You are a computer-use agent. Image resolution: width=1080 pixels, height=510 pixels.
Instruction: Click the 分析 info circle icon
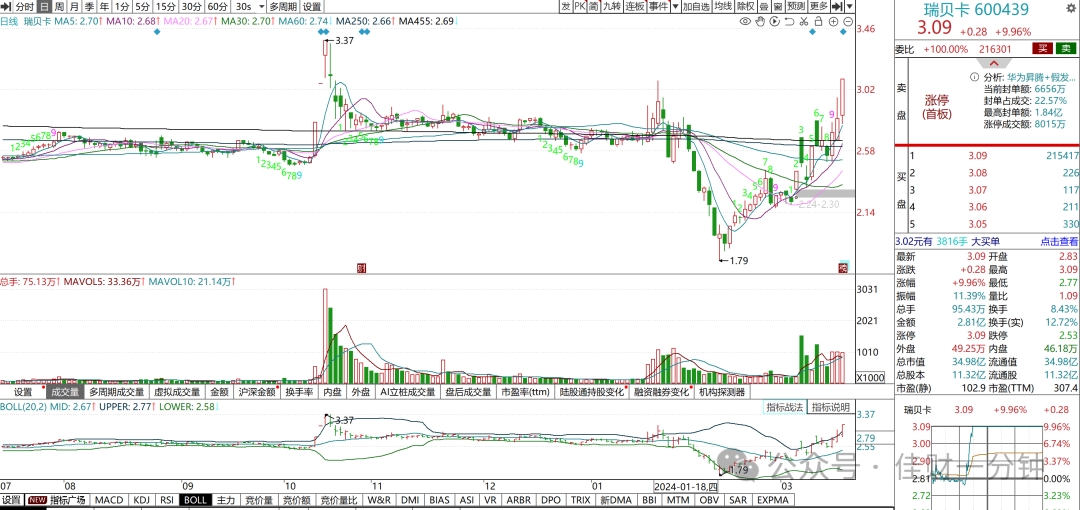975,76
